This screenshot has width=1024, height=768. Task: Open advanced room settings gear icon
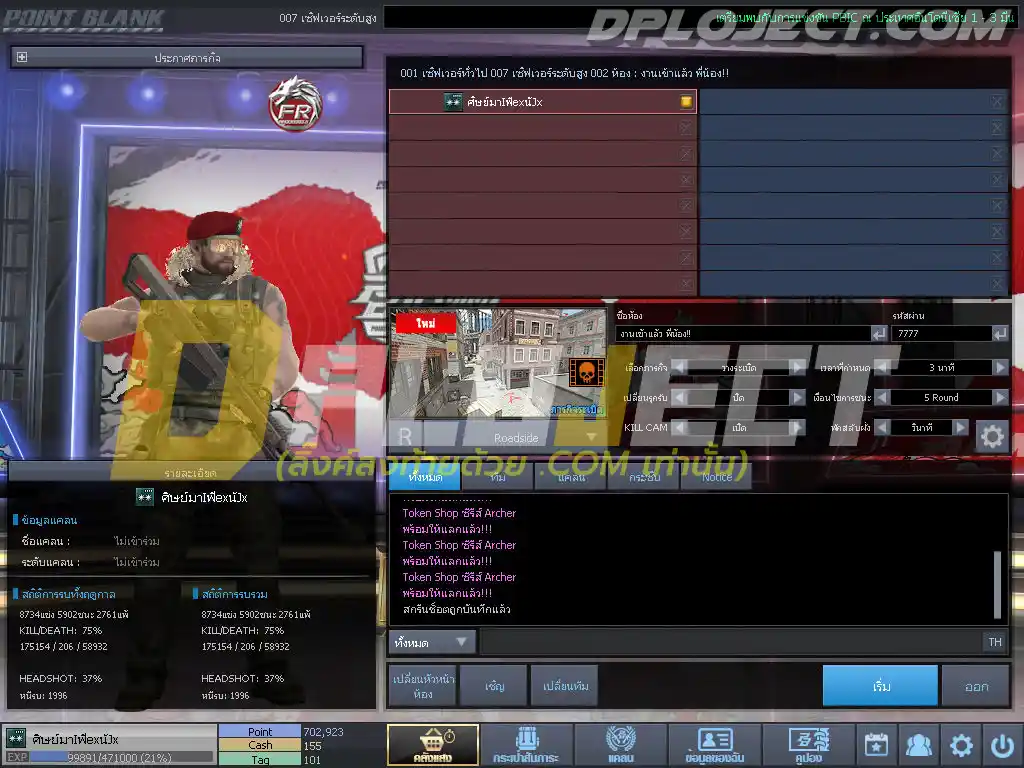pyautogui.click(x=992, y=436)
